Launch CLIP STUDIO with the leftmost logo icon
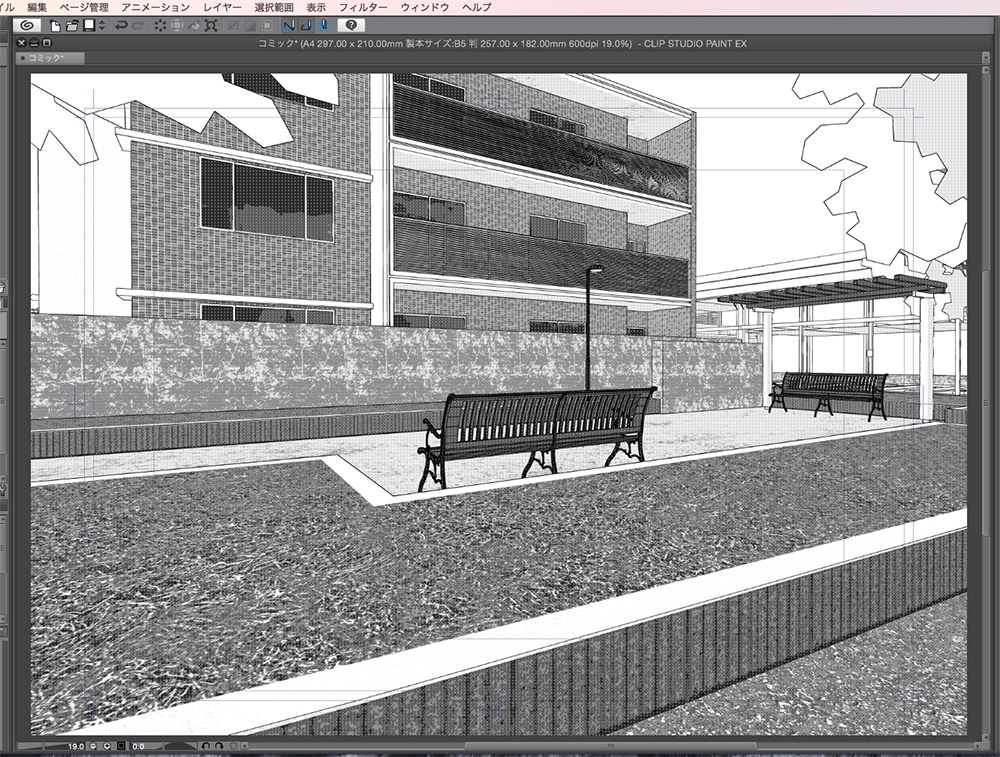This screenshot has height=757, width=1000. (28, 25)
